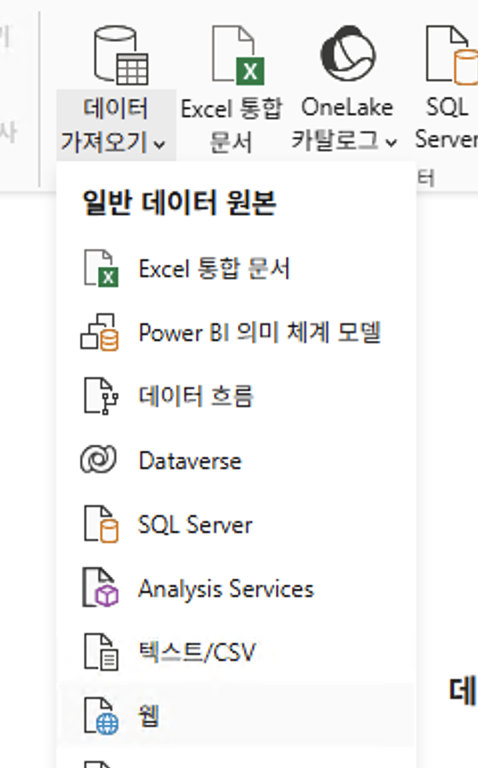Click the 일반 데이터 원본 heading
Screen dimensions: 478x768
coord(179,203)
